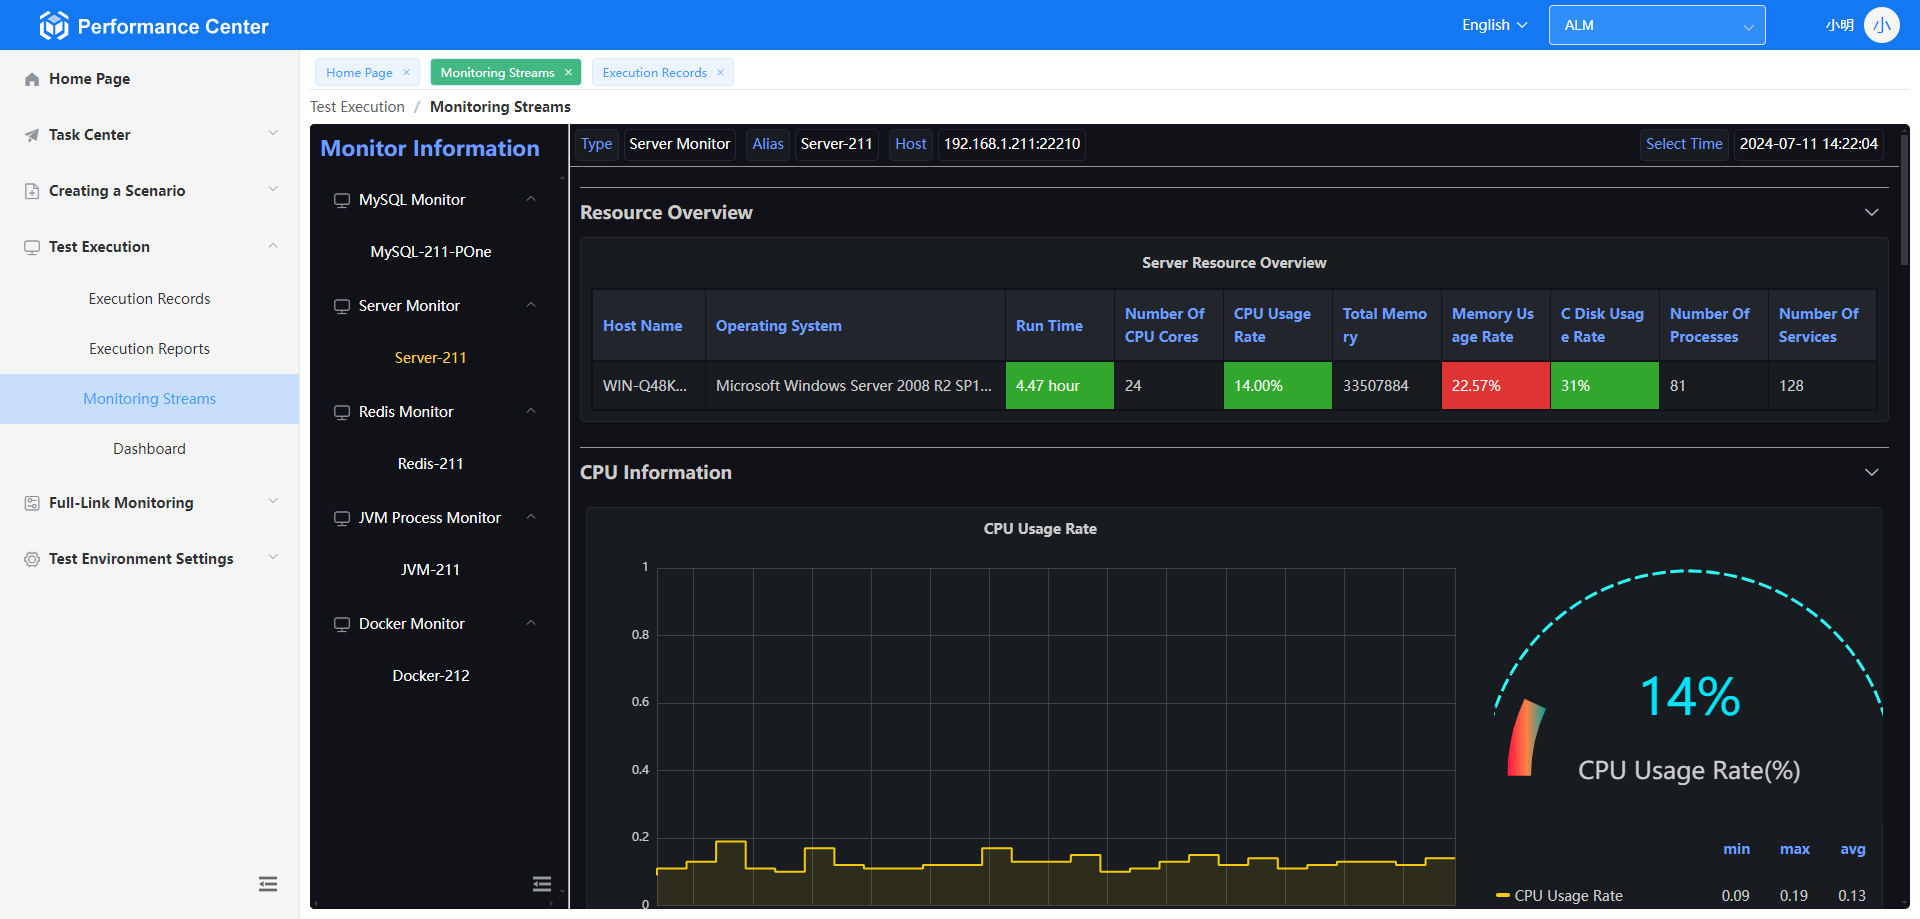
Task: Collapse the CPU Information section
Action: pyautogui.click(x=1872, y=472)
